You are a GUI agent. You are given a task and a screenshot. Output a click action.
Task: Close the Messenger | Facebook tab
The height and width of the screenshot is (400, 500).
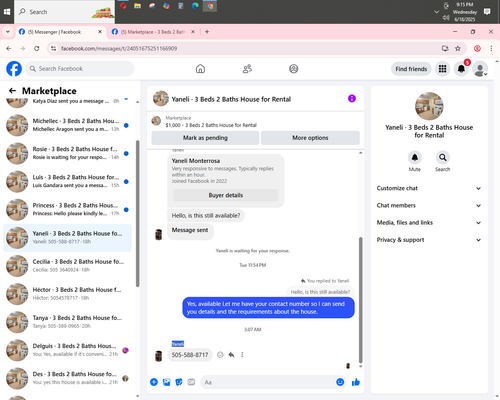click(100, 32)
